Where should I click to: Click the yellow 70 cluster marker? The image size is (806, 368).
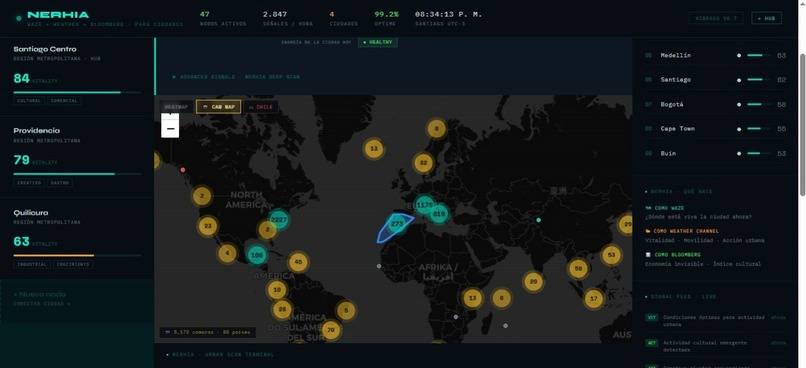point(331,330)
